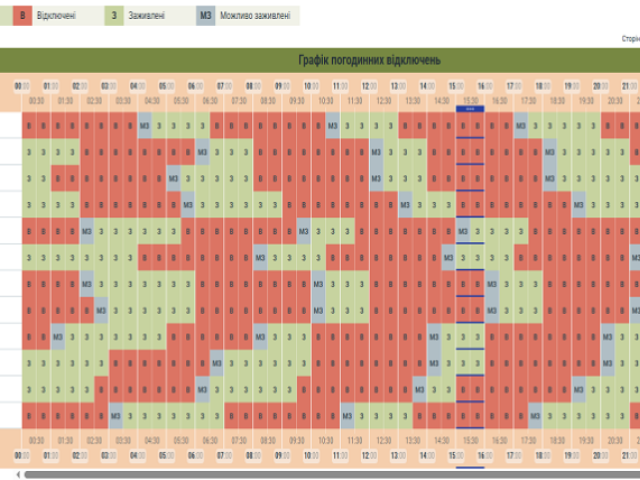
Task: Click the red 'В' Відключені legend icon
Action: (x=22, y=16)
